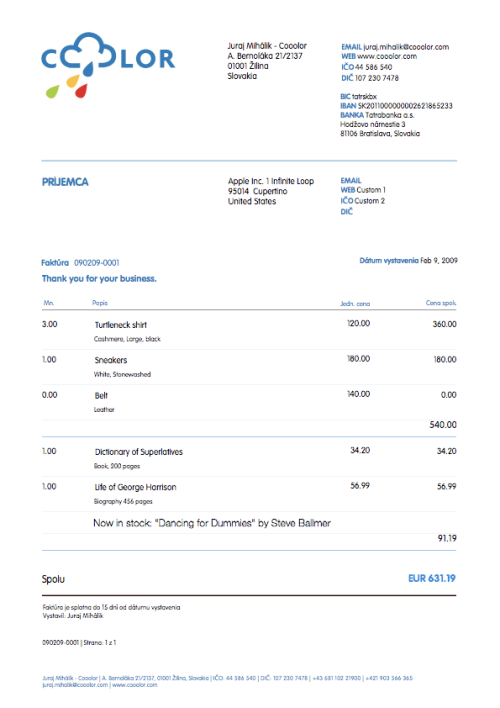Open footer www.cooolor.com link

135,685
